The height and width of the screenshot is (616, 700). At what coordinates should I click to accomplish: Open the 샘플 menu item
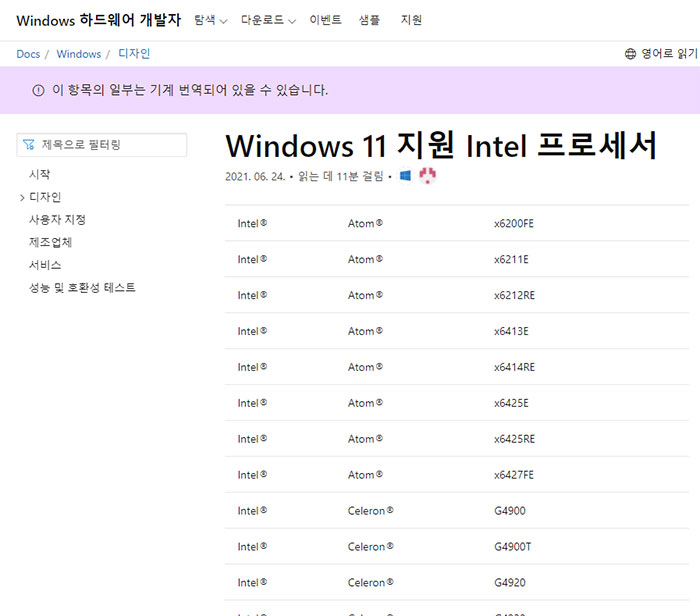click(369, 20)
